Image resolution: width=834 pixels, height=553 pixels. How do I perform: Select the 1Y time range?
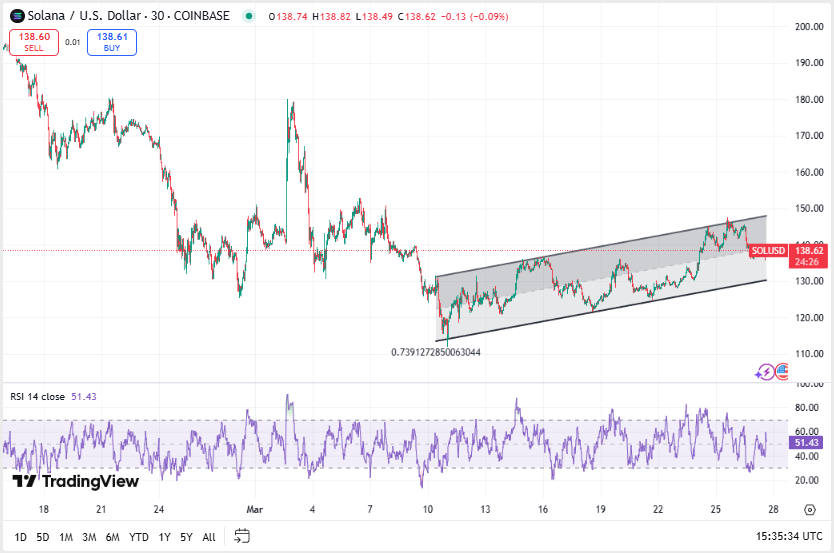[164, 537]
